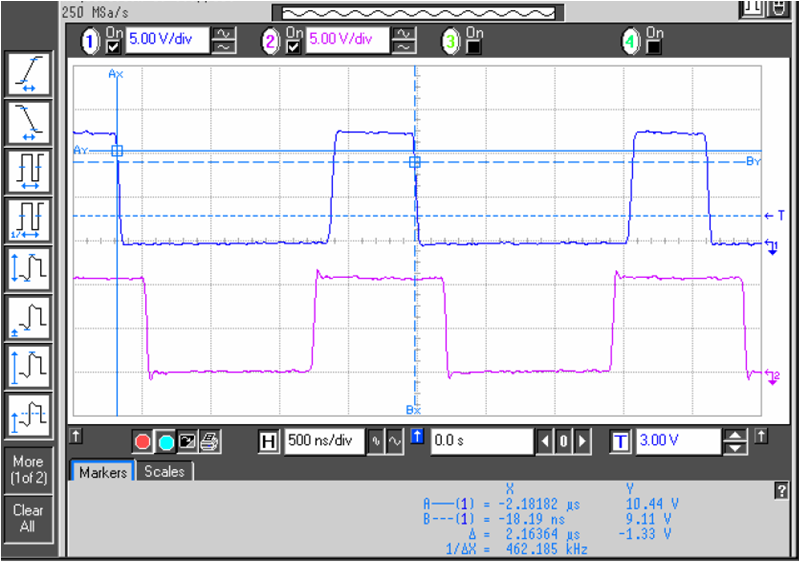
Task: Click the 0.0 s delay field
Action: click(482, 441)
